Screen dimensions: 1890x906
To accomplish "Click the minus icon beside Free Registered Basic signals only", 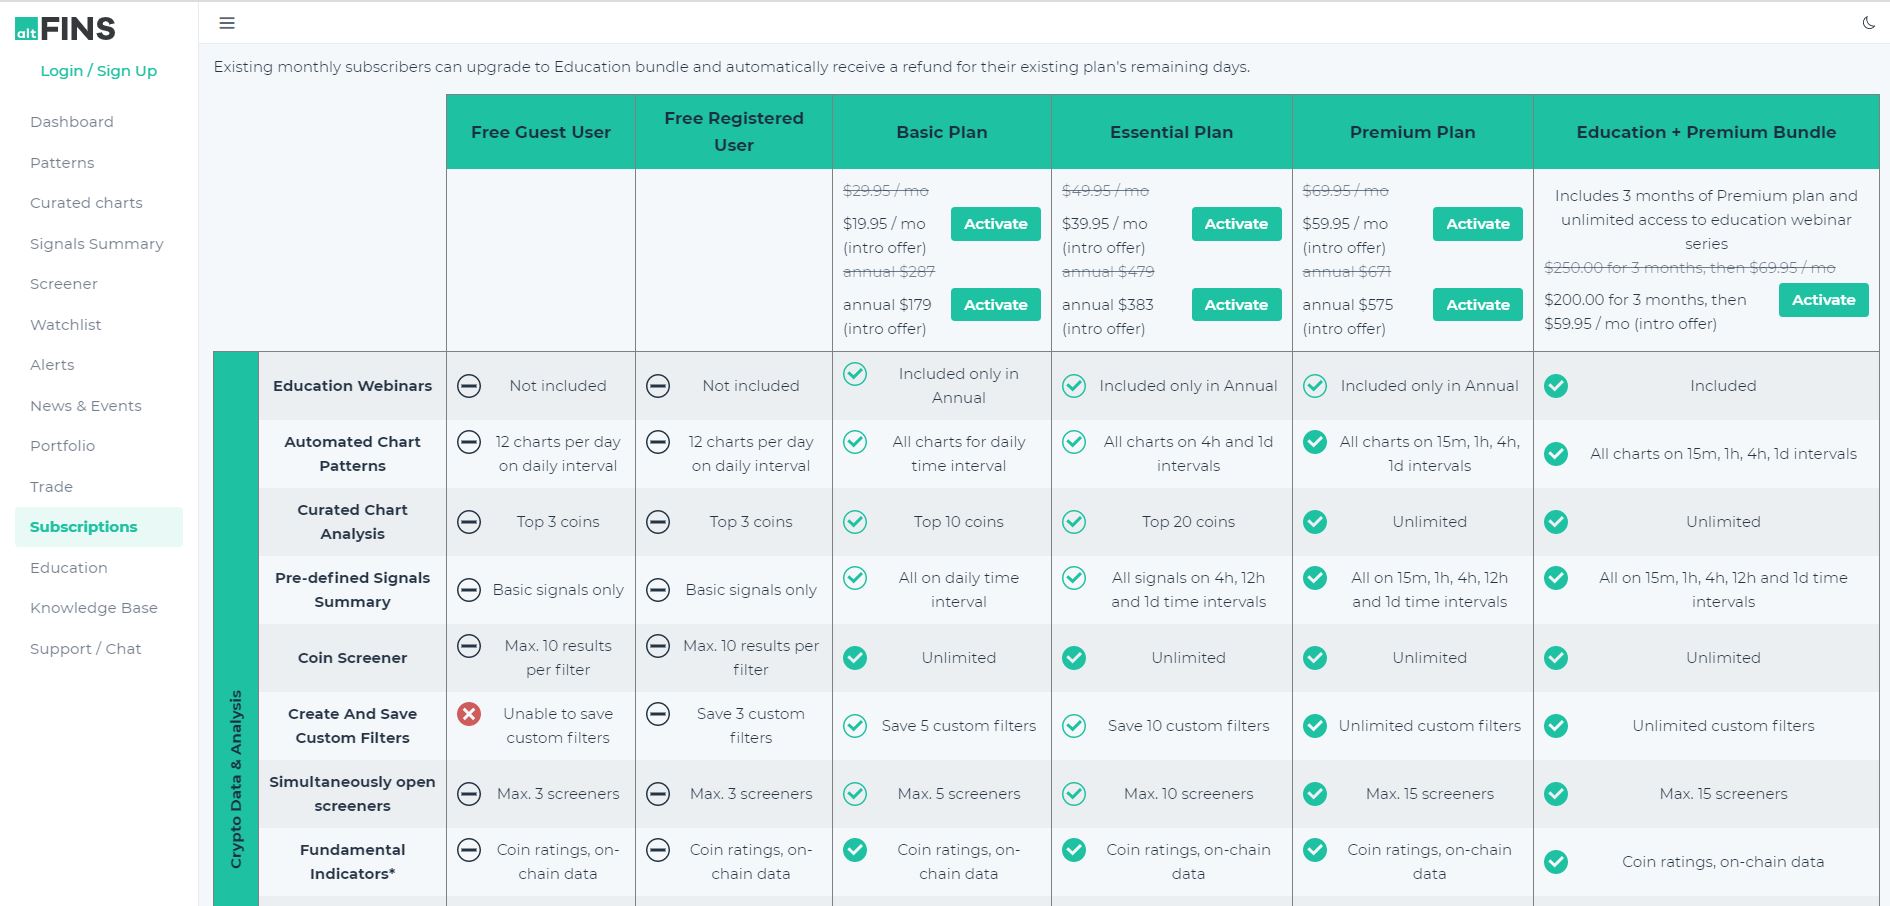I will (x=658, y=590).
